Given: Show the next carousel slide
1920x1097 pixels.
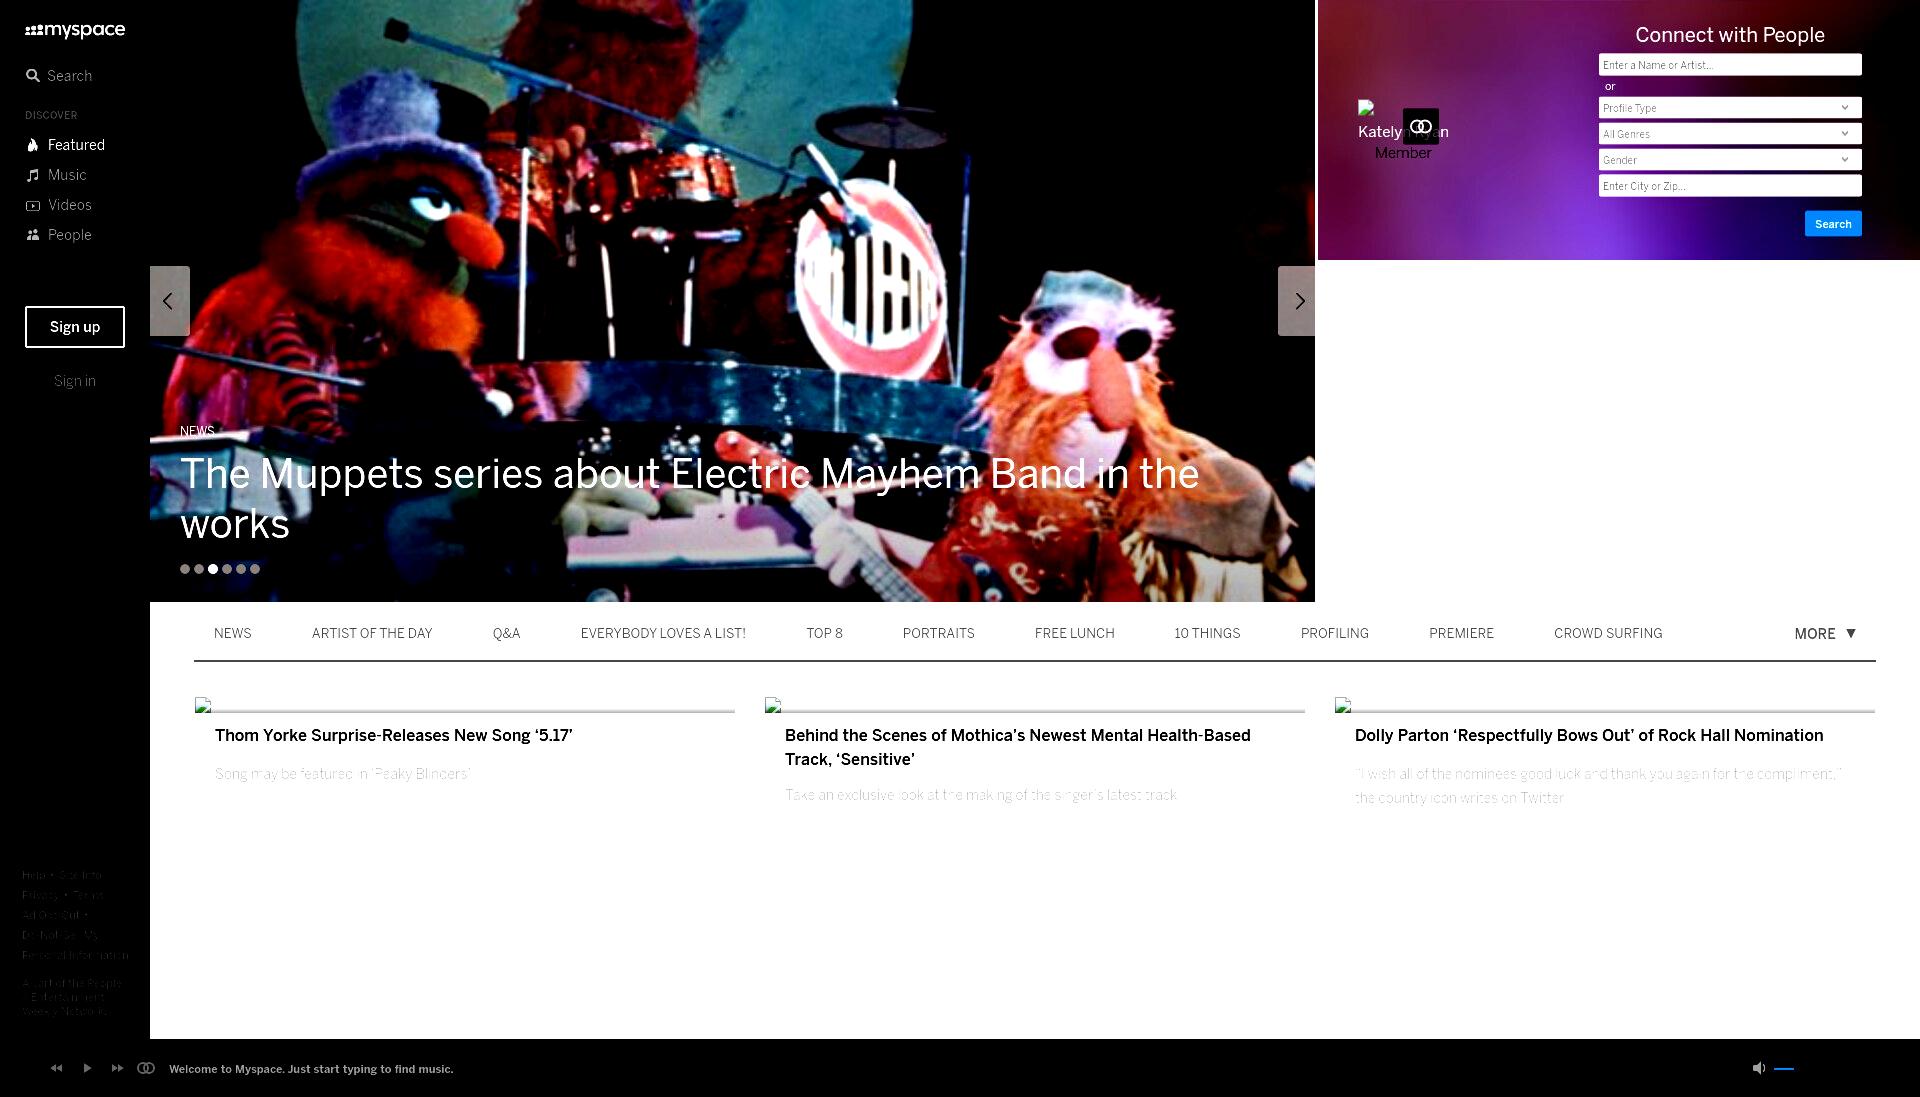Looking at the screenshot, I should coord(1297,301).
